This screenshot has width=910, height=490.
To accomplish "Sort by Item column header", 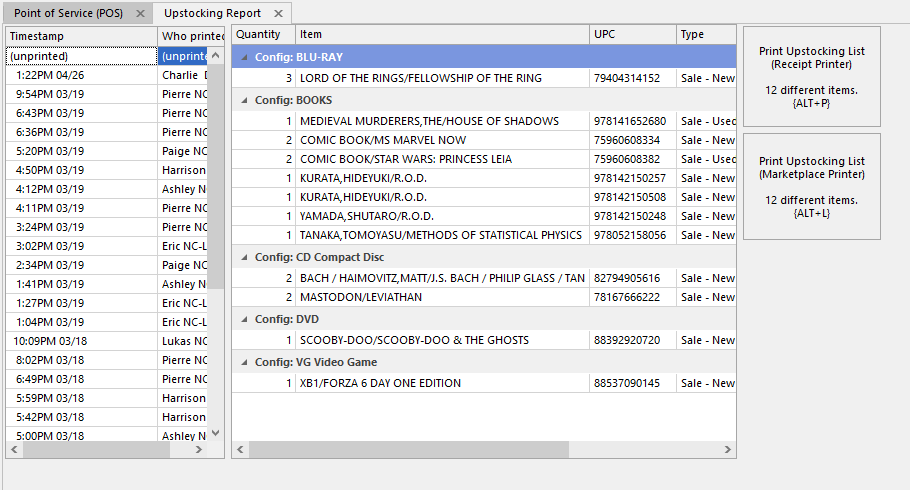I will coord(442,34).
